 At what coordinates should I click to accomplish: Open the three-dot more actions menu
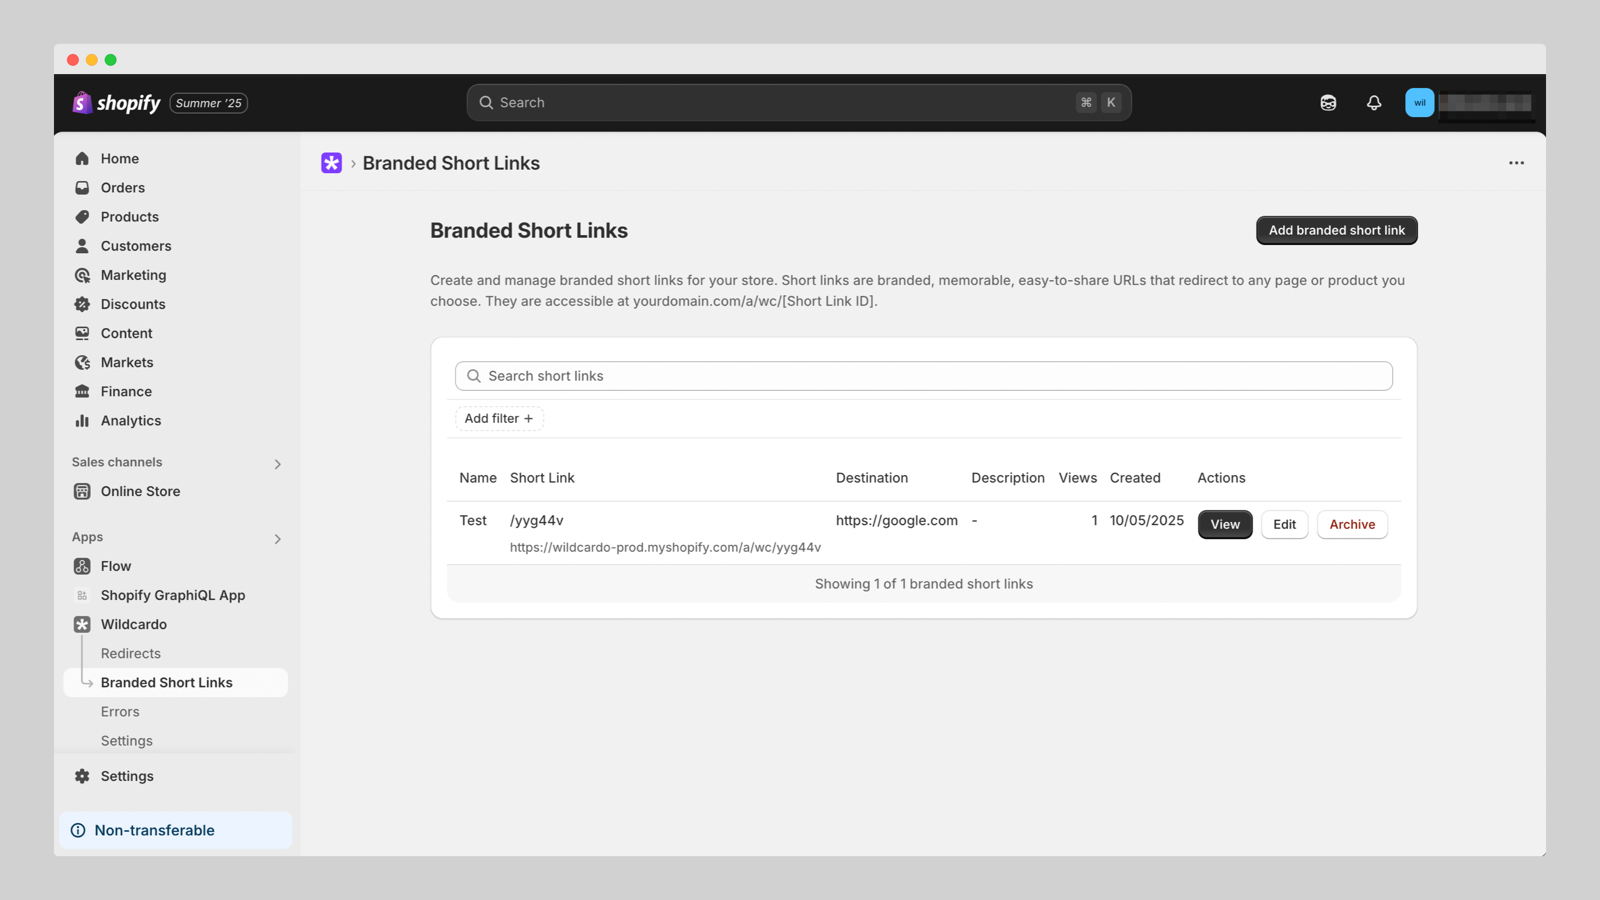pyautogui.click(x=1516, y=163)
